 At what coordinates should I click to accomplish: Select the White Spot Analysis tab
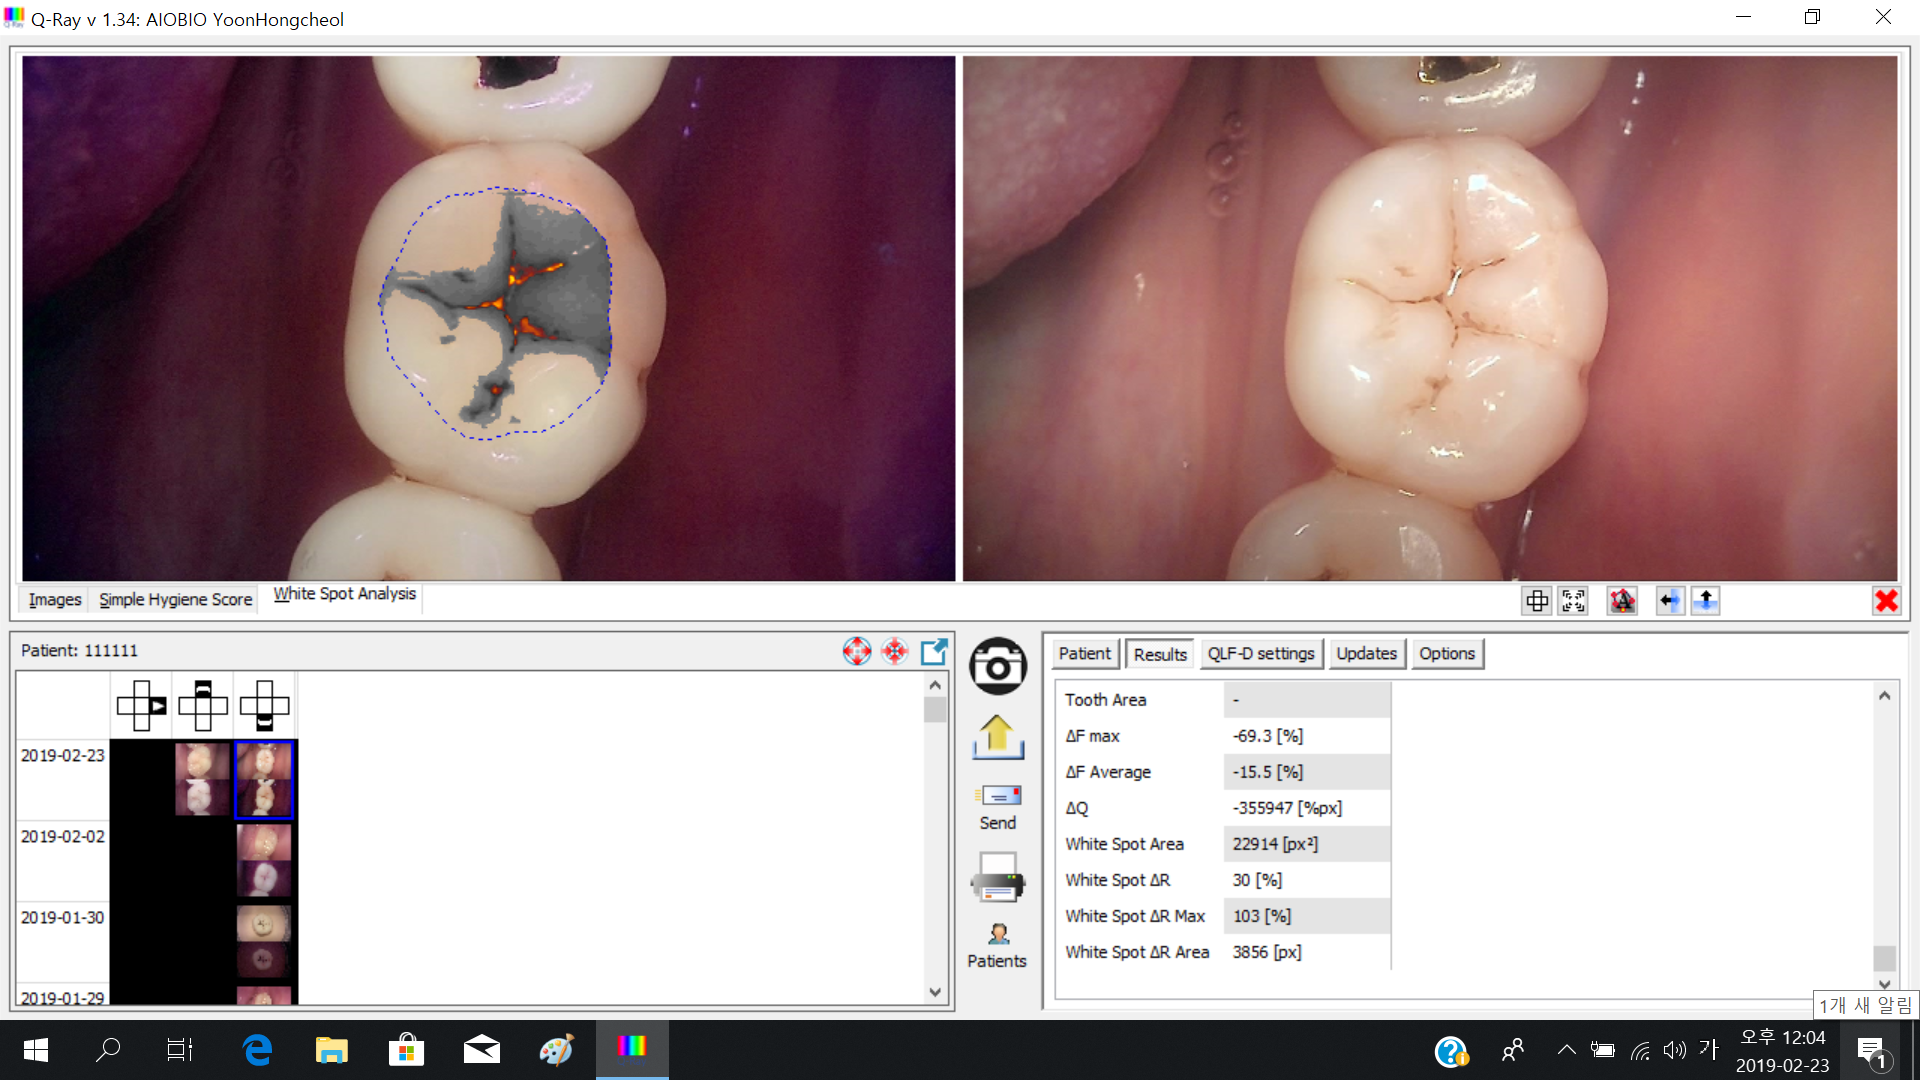345,594
